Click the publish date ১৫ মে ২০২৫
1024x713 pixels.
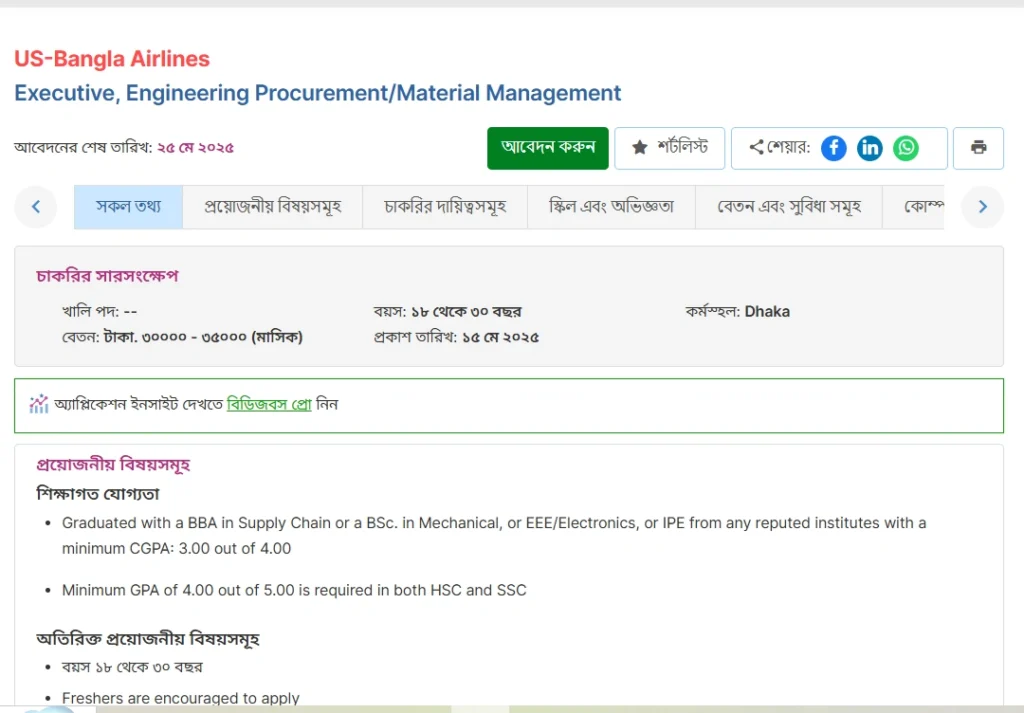[x=501, y=338]
